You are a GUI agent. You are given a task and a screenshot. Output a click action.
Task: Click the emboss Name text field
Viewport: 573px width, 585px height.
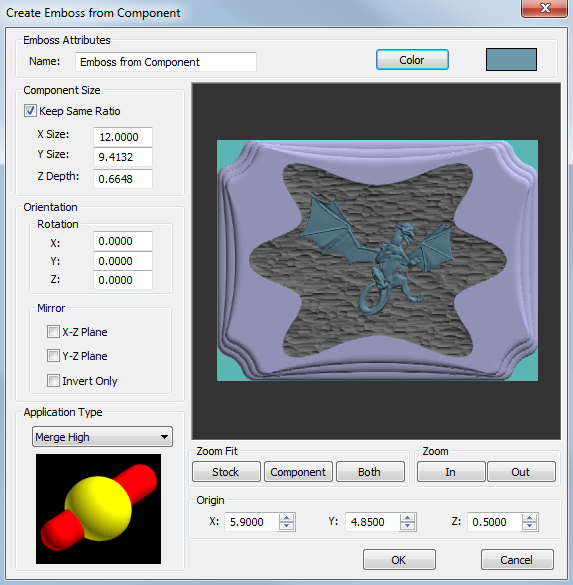(166, 62)
